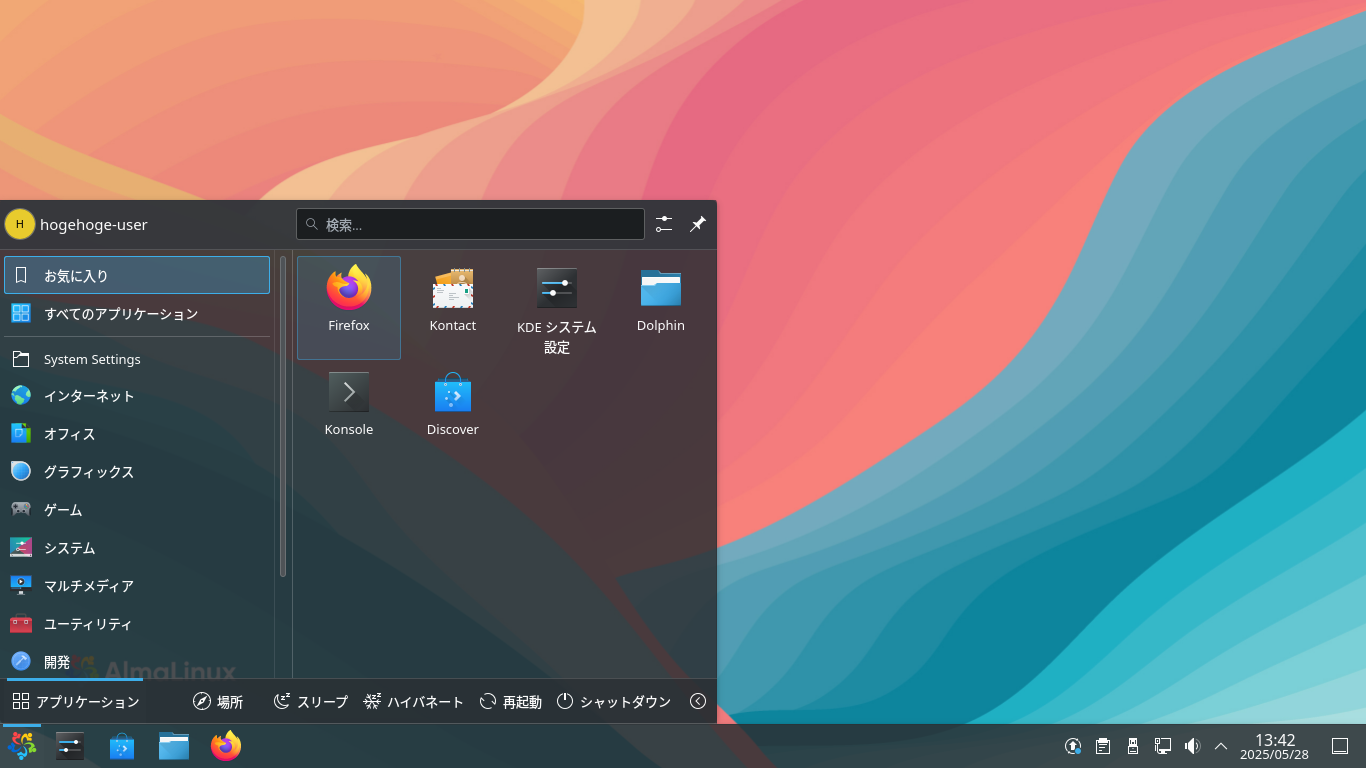This screenshot has width=1366, height=768.
Task: Open the removable devices tray icon
Action: 1133,746
